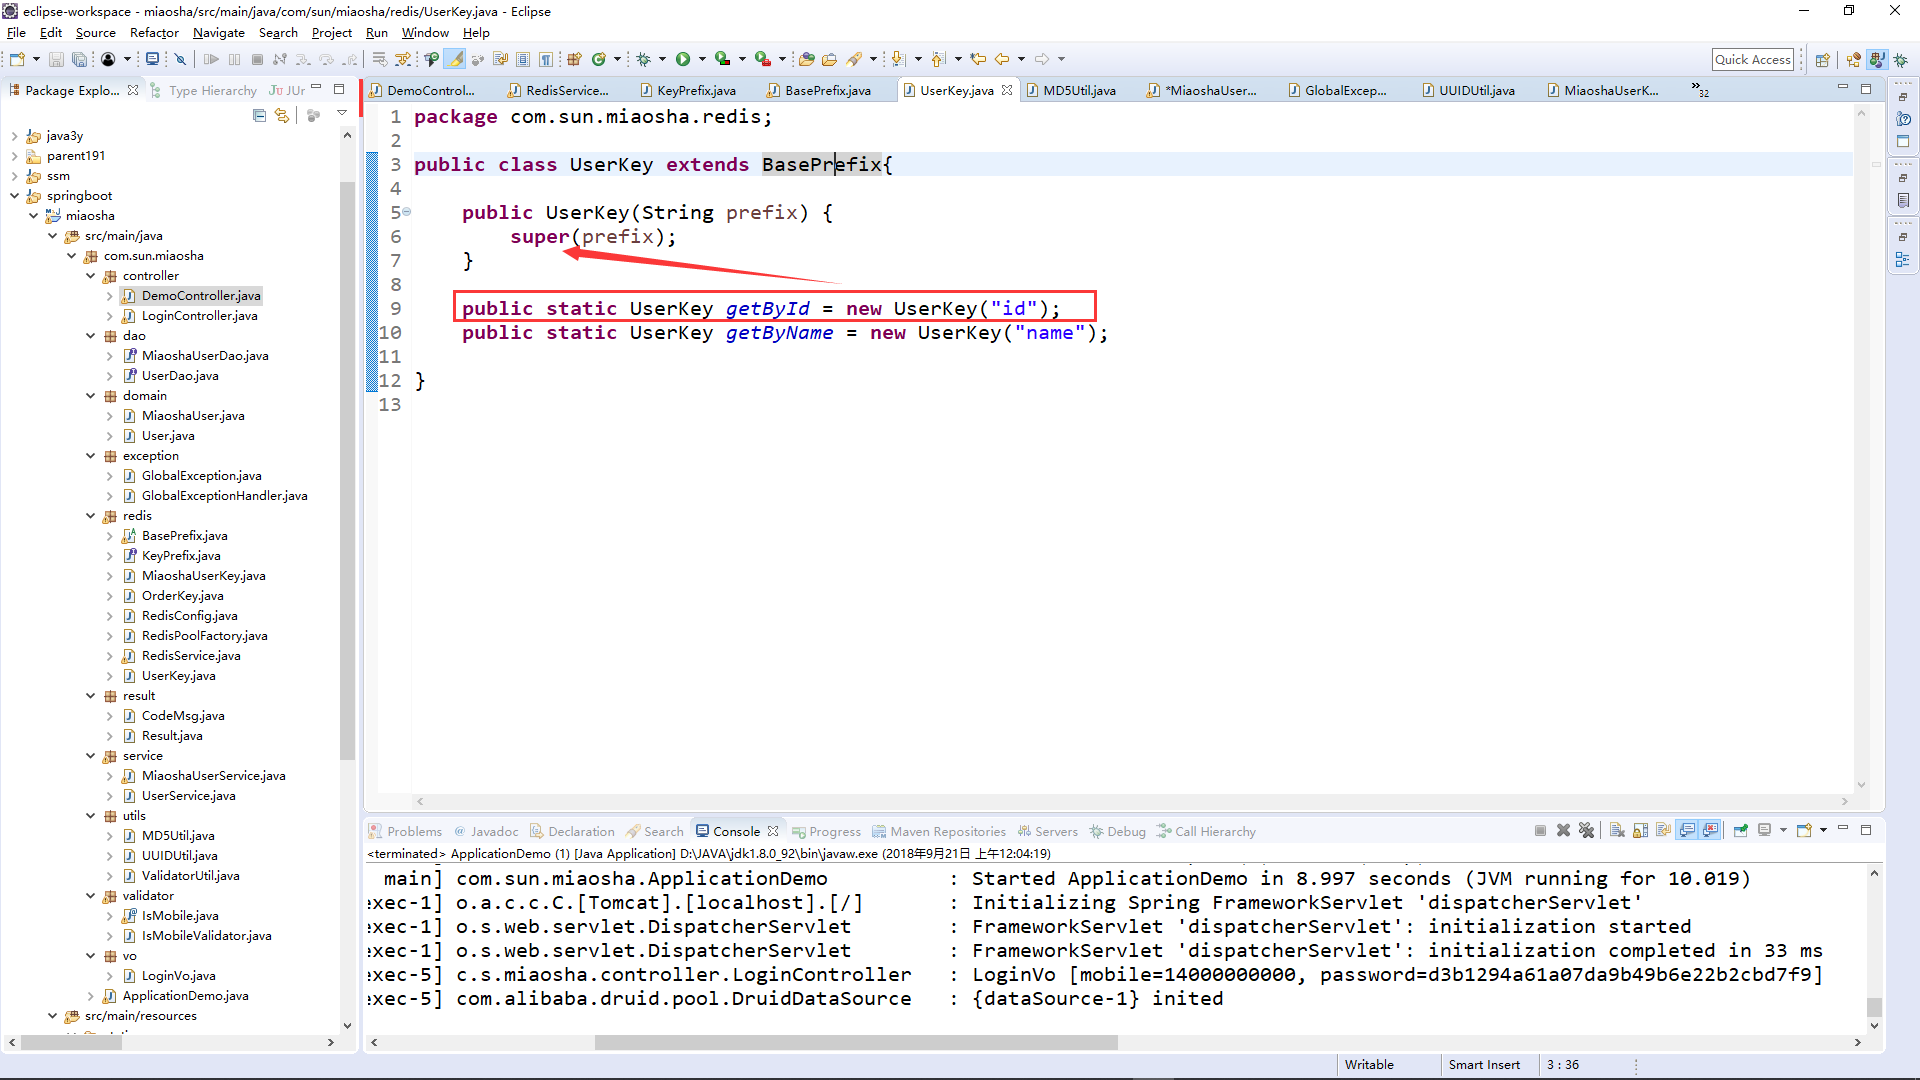Expand the java3y project node
Screen dimensions: 1920x1080
(14, 136)
